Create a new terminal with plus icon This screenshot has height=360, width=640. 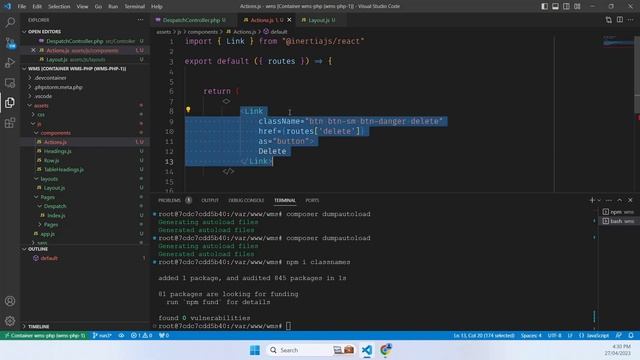[x=592, y=200]
